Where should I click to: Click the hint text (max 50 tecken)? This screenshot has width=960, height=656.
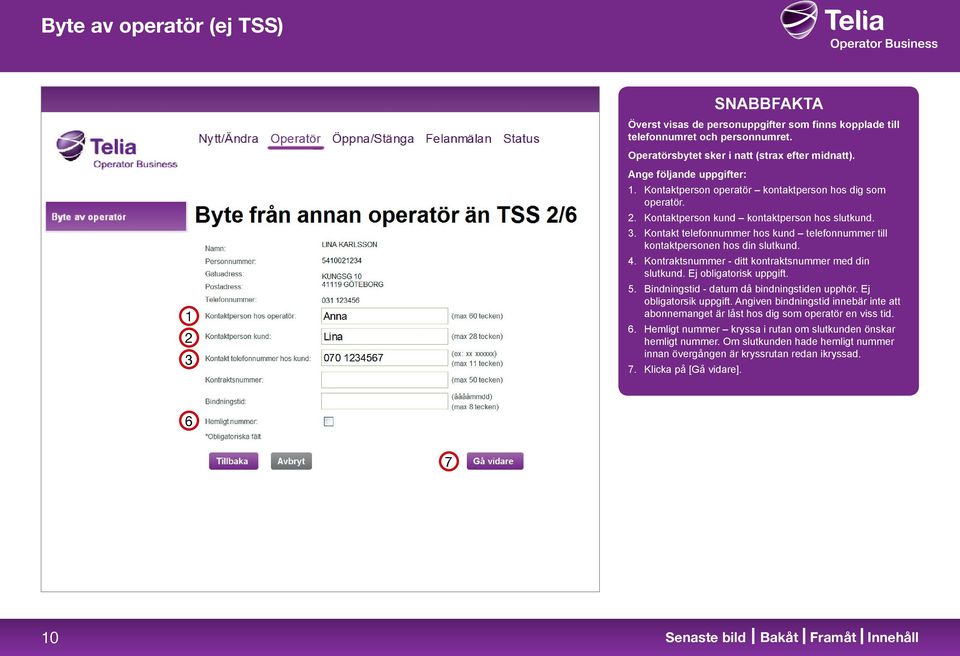(477, 380)
